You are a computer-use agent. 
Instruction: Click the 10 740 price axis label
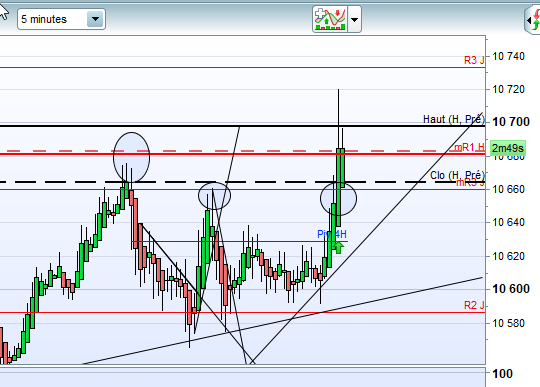(x=508, y=56)
